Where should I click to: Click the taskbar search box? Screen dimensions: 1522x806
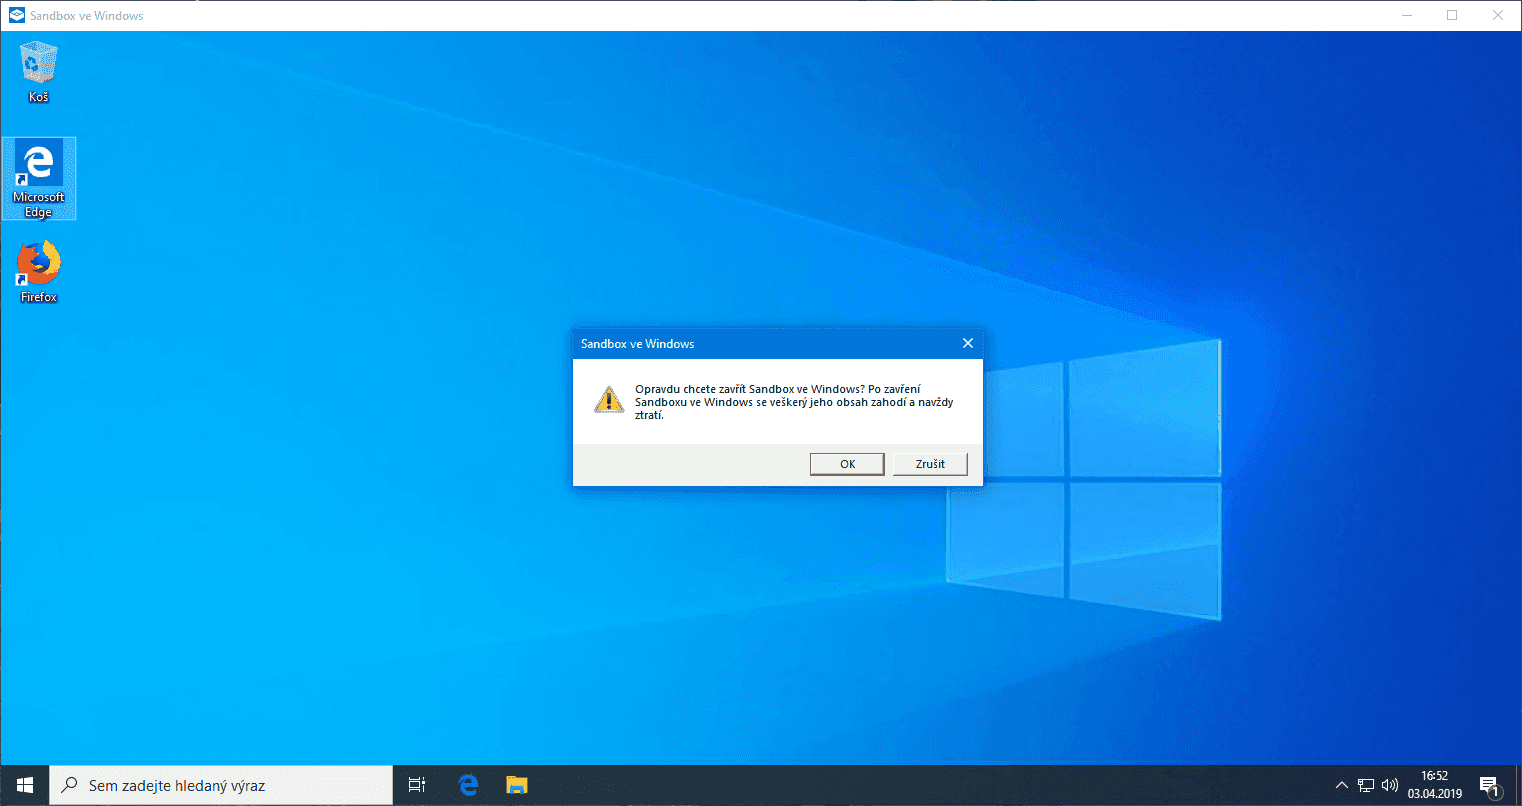[x=221, y=785]
